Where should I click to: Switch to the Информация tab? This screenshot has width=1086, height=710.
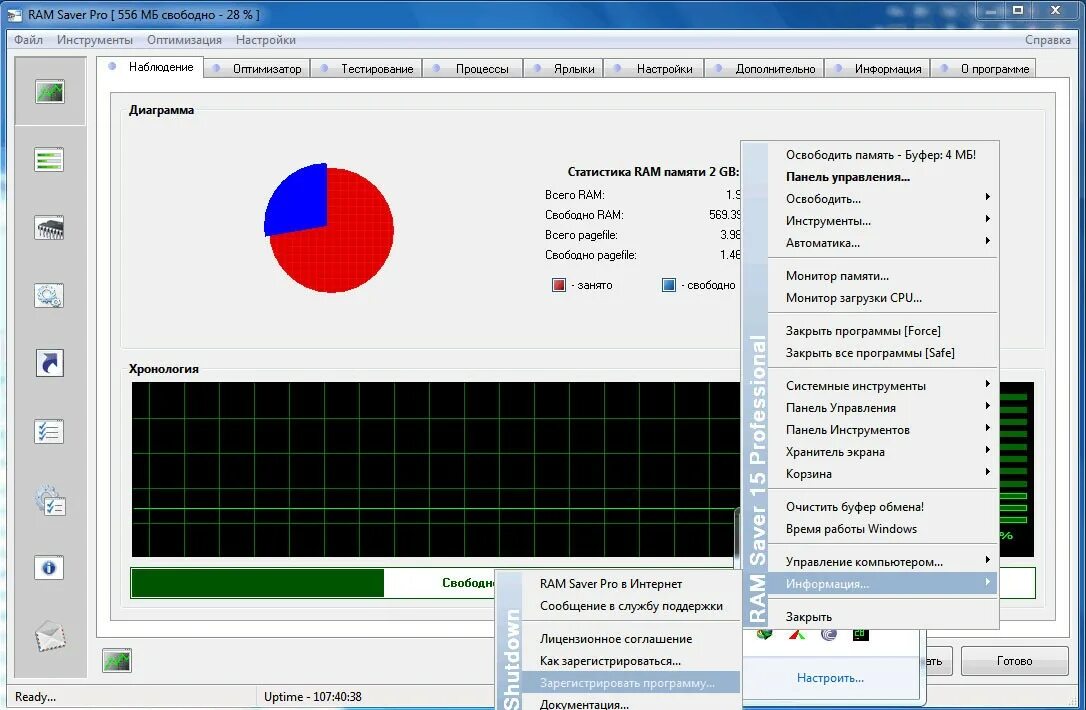[x=878, y=69]
